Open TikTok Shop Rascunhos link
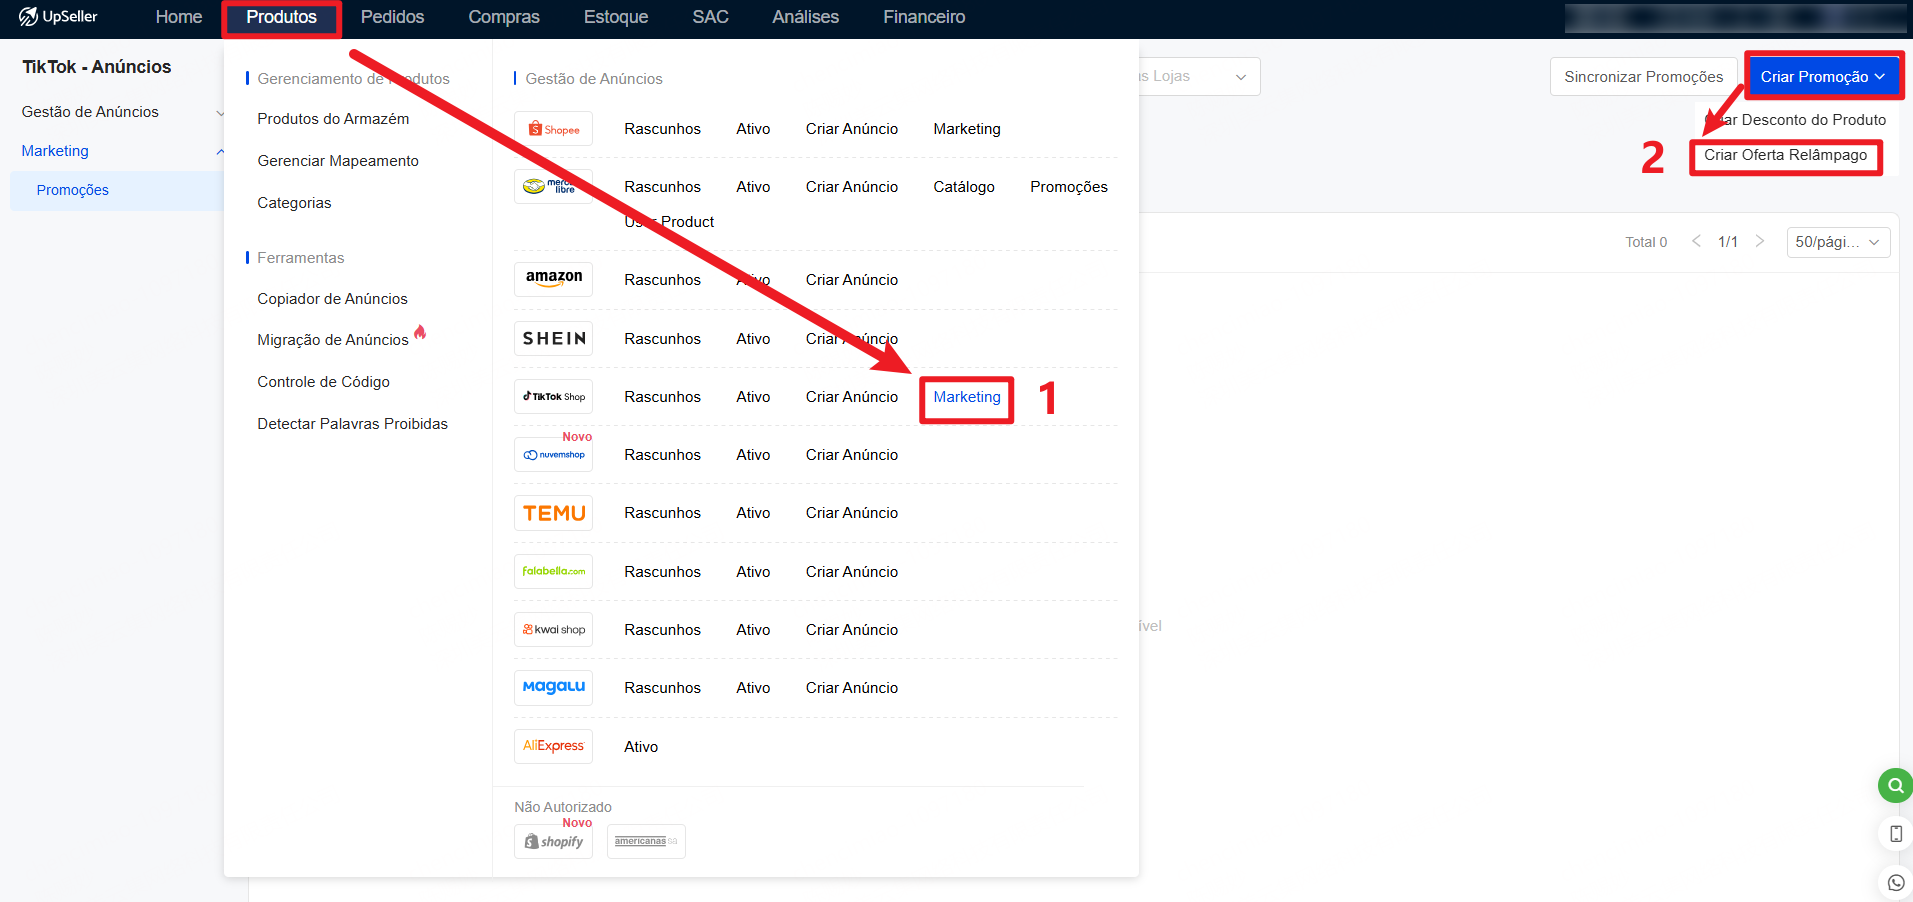The image size is (1913, 902). 662,397
